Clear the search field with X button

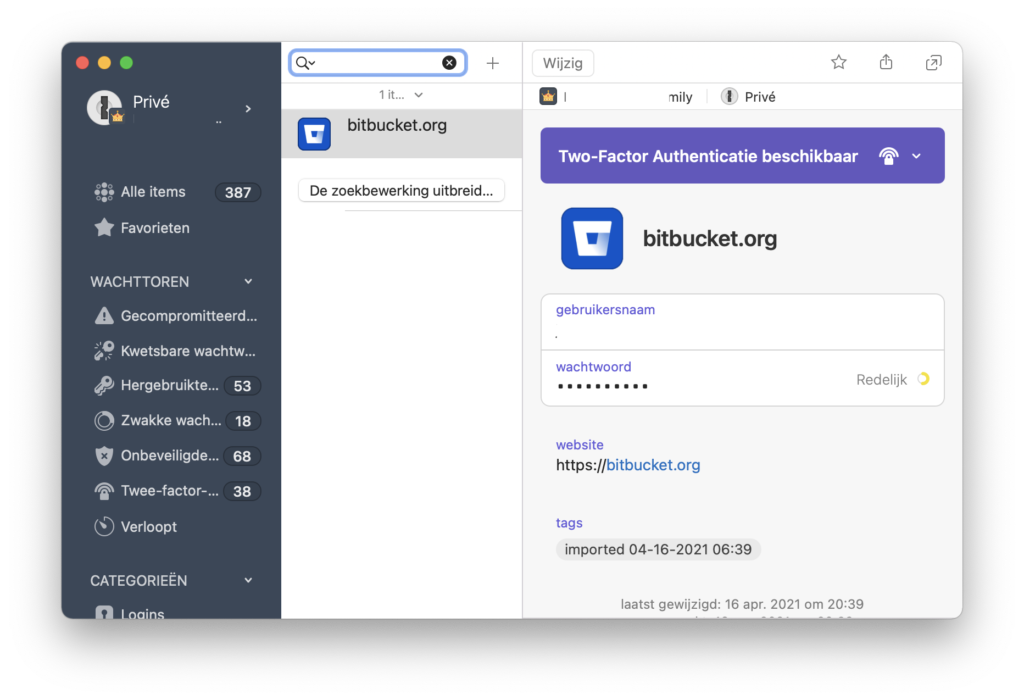tap(449, 63)
